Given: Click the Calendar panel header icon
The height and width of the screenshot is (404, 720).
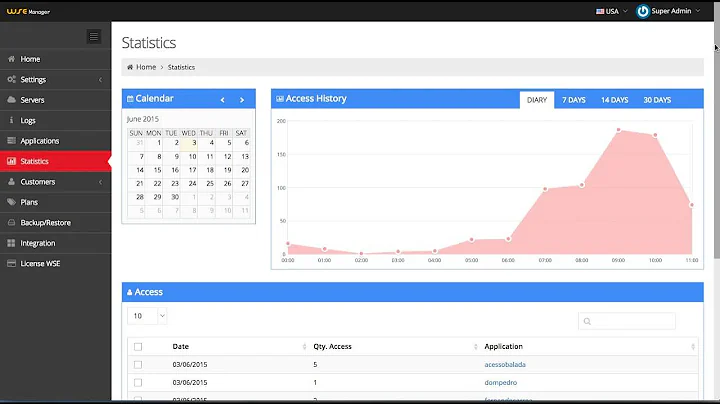Looking at the screenshot, I should coord(130,99).
